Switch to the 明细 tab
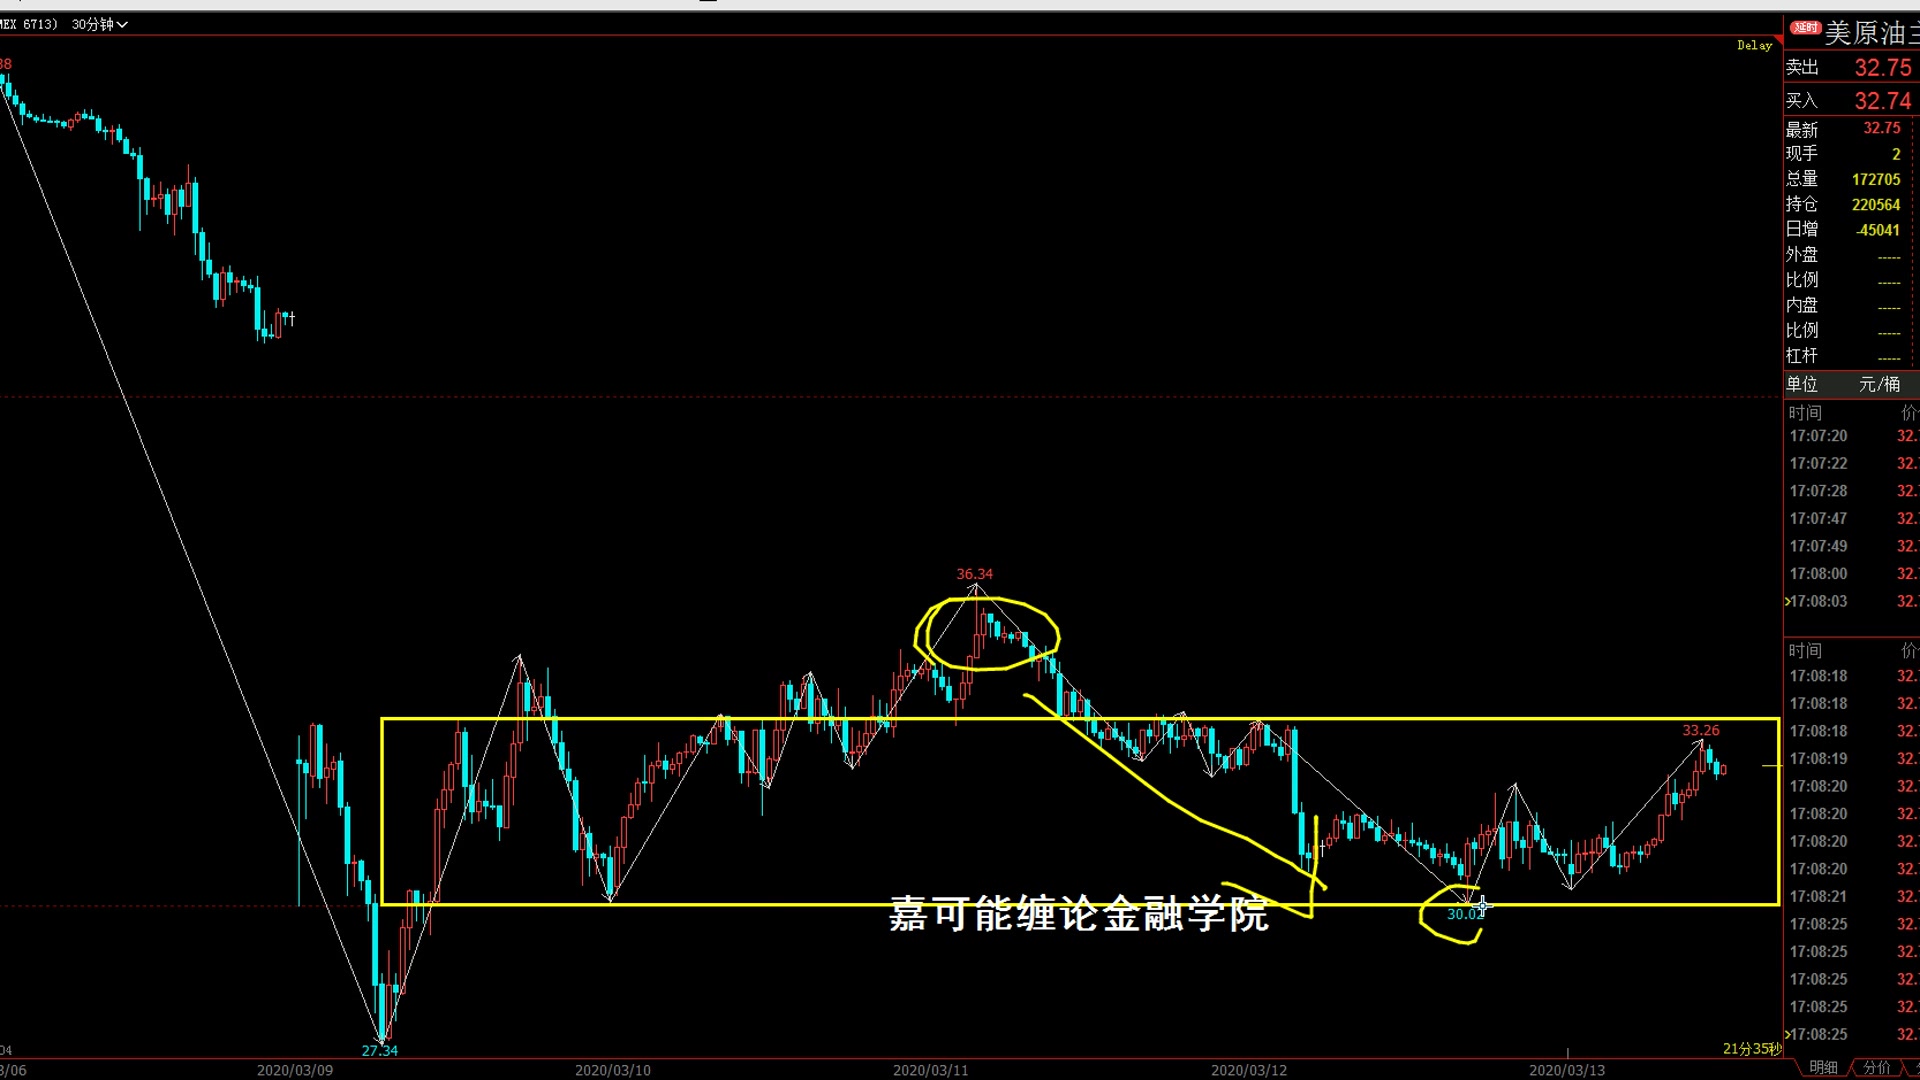The width and height of the screenshot is (1920, 1080). point(1822,1067)
